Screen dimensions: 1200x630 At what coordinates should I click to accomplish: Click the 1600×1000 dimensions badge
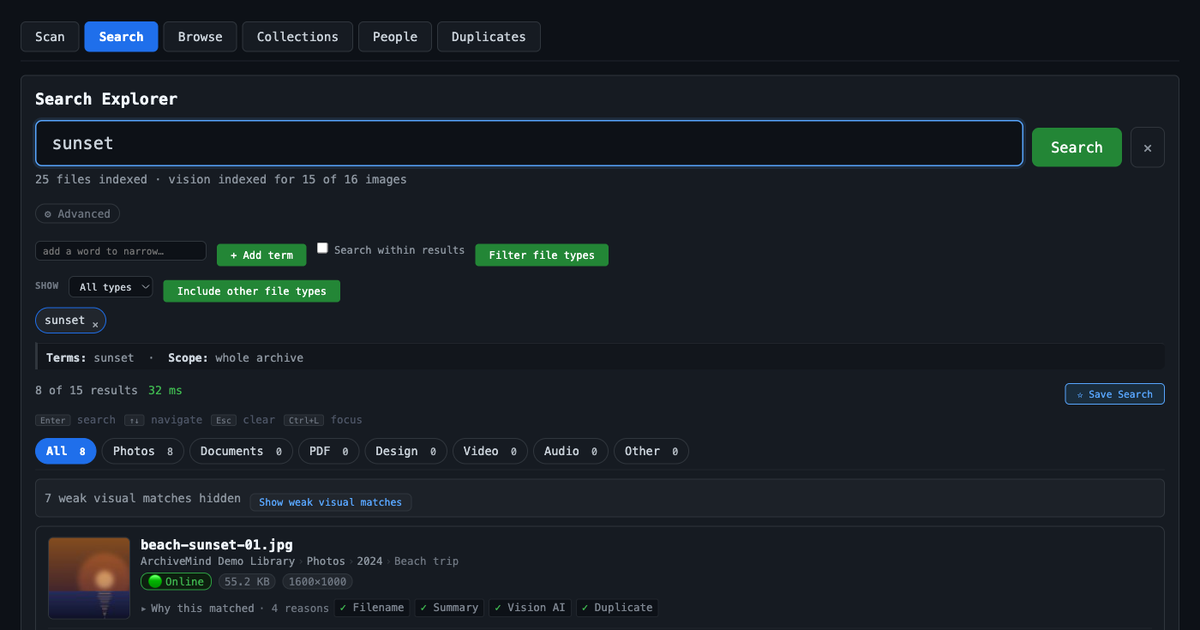(x=317, y=581)
